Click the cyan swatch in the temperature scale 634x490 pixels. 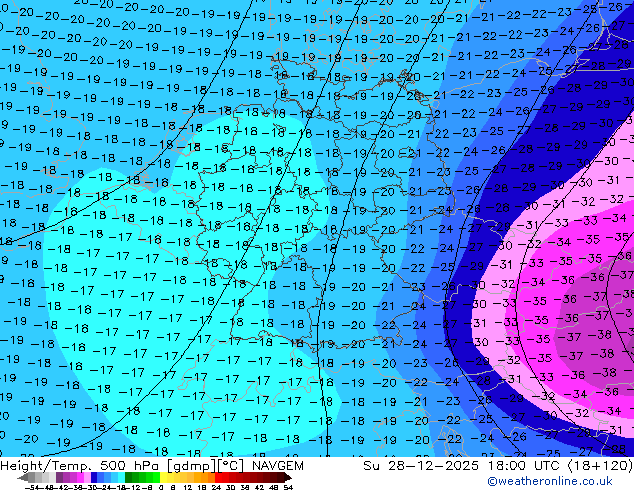click(121, 477)
